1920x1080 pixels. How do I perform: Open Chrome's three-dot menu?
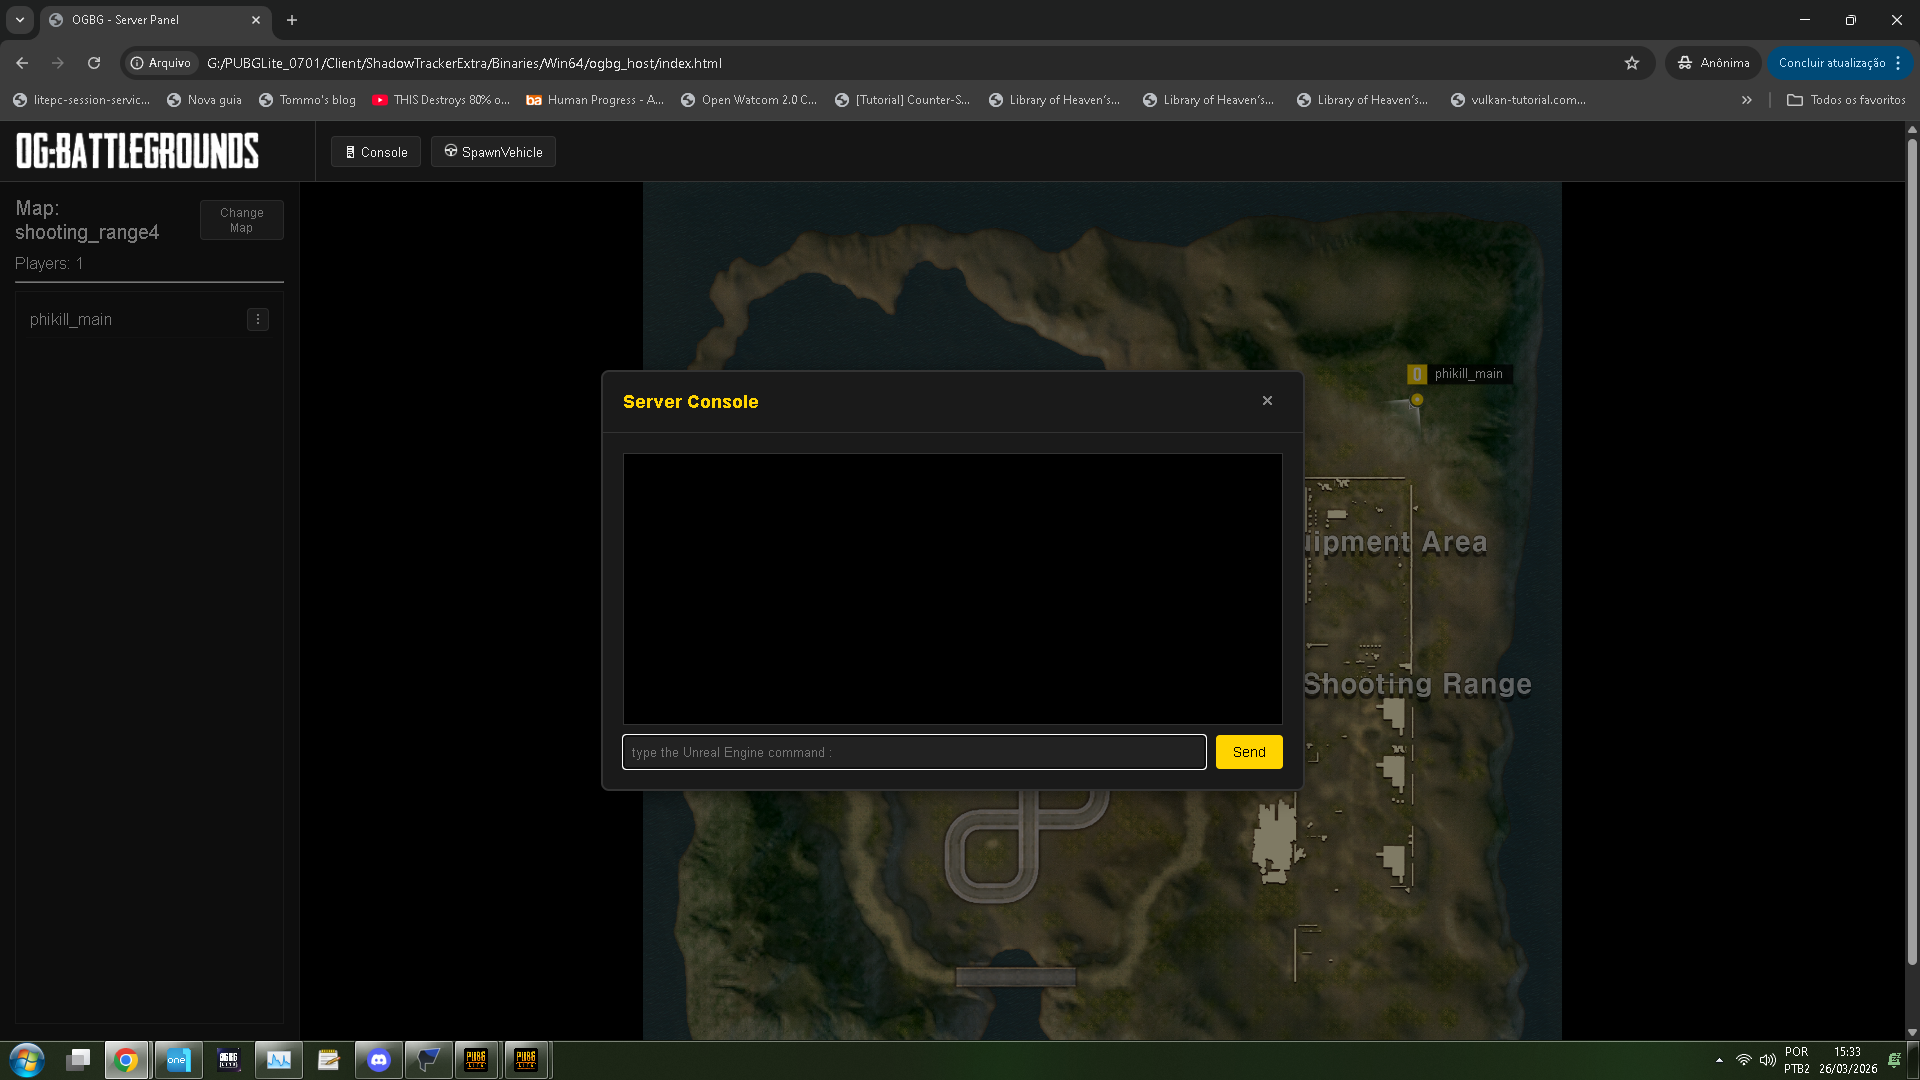pyautogui.click(x=1898, y=63)
